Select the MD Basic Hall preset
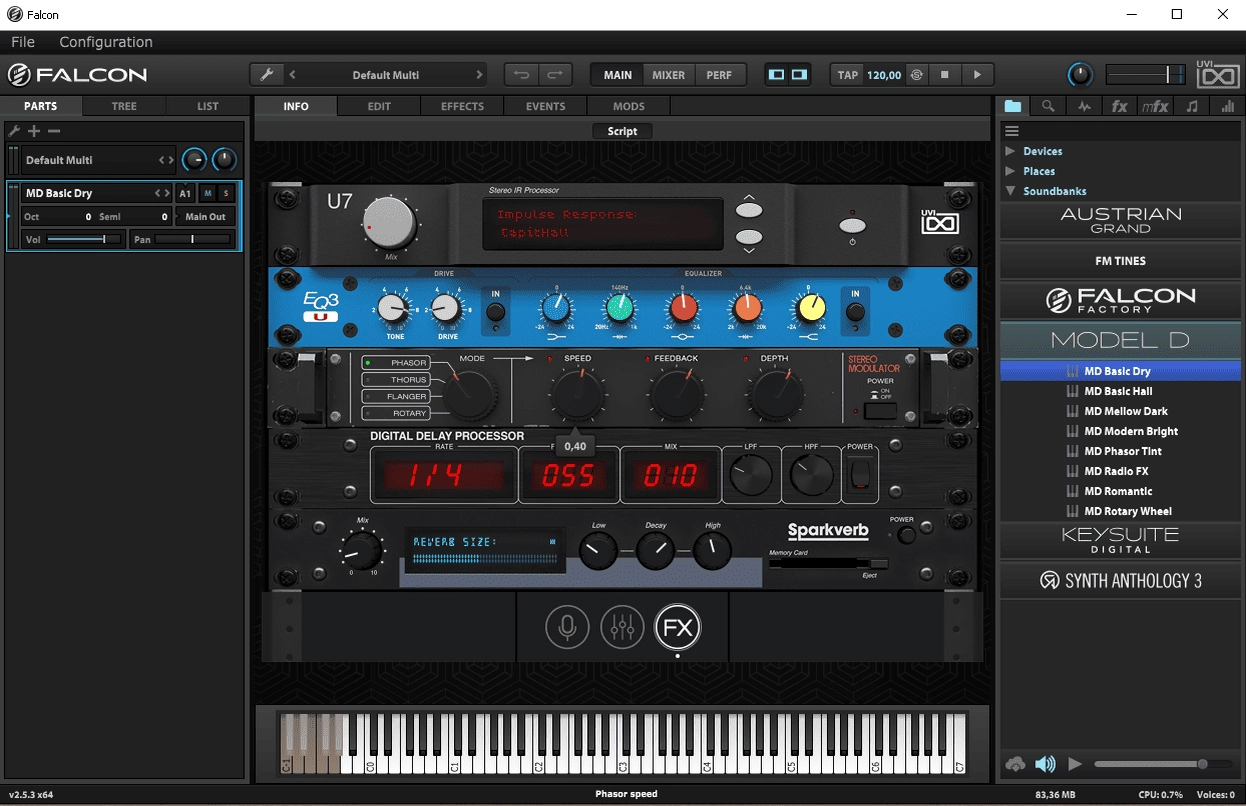This screenshot has width=1246, height=806. click(x=1120, y=391)
